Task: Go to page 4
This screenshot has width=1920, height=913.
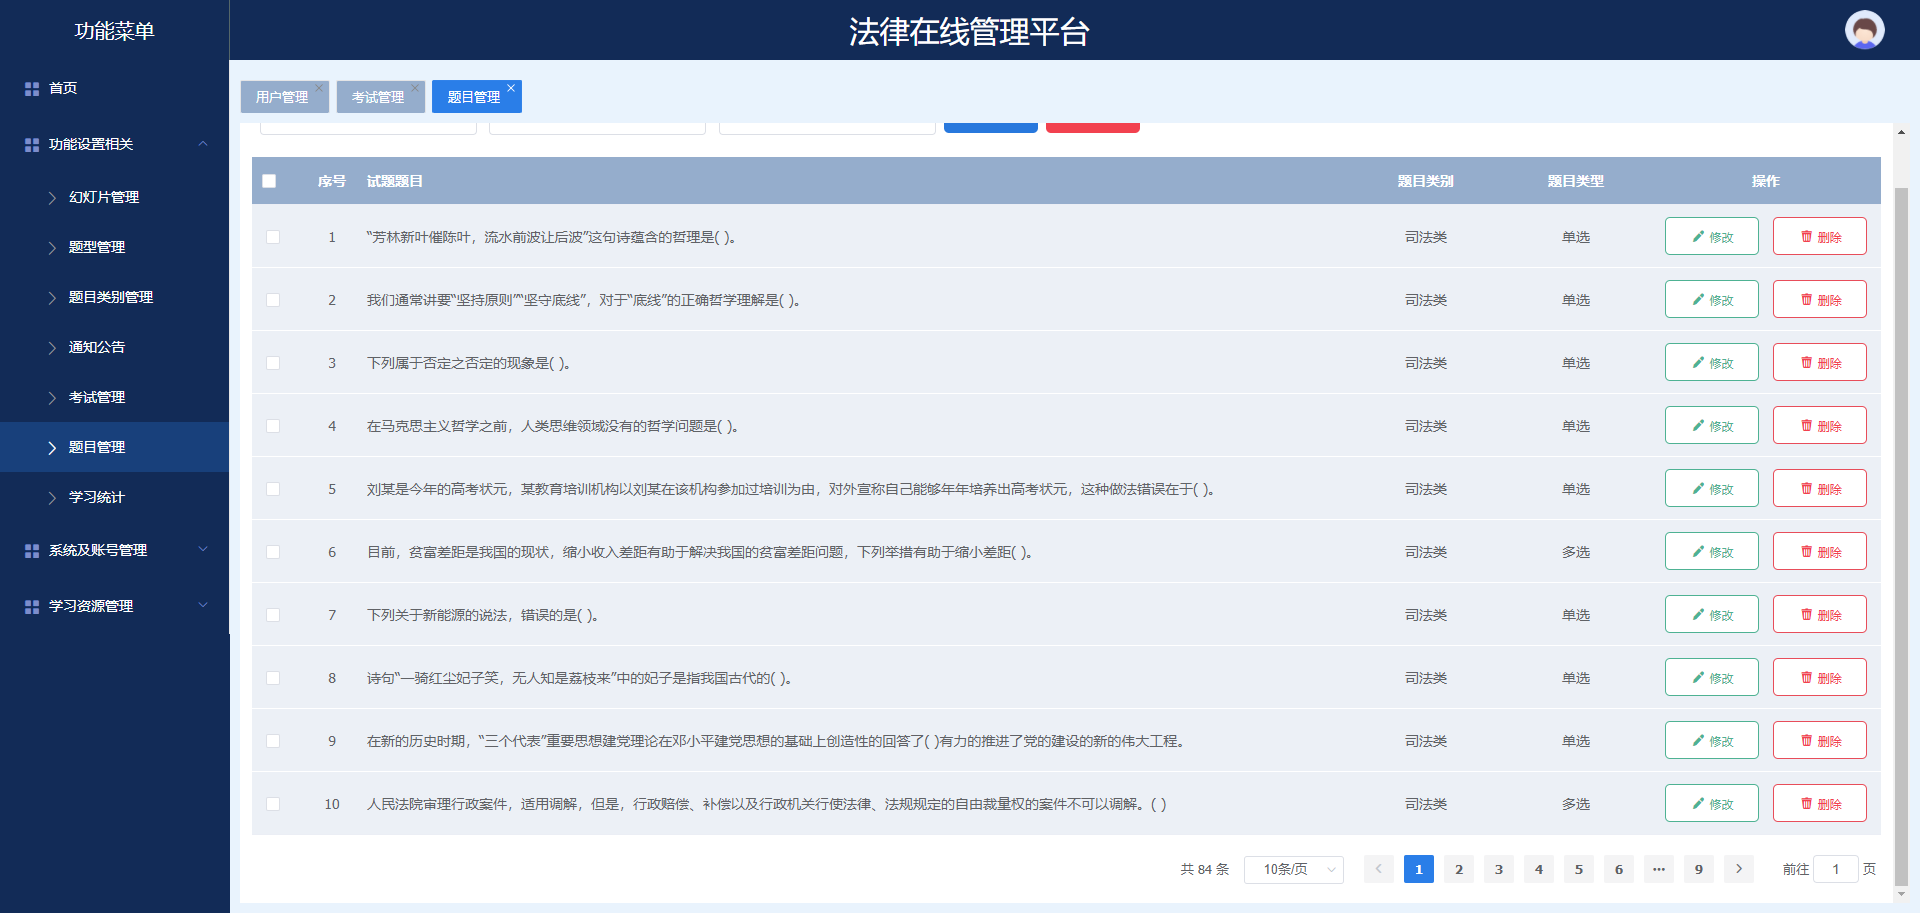Action: click(x=1539, y=869)
